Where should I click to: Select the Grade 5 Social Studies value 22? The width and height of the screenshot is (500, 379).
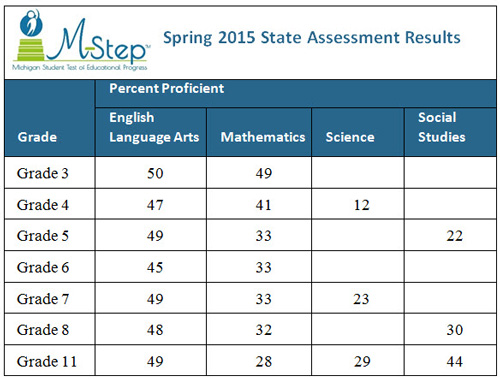point(455,236)
